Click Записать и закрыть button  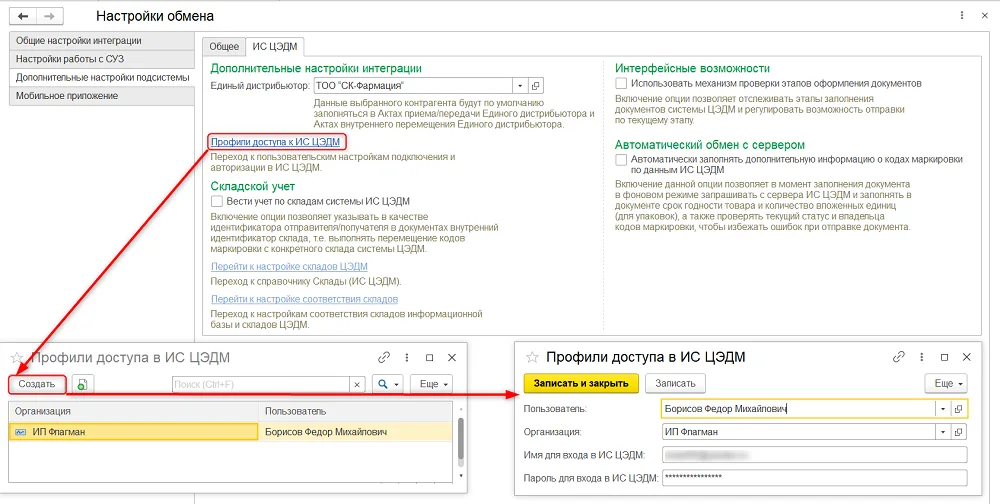point(580,383)
